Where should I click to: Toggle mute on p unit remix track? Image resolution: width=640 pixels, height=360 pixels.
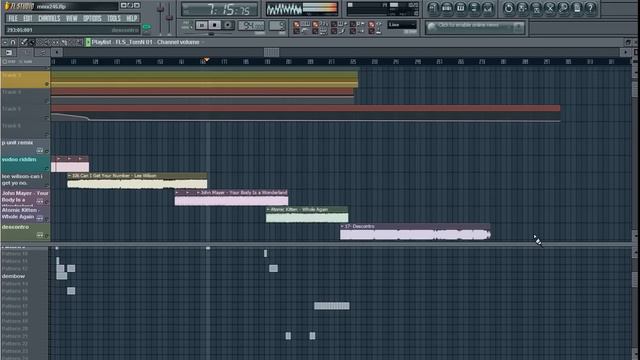click(47, 151)
